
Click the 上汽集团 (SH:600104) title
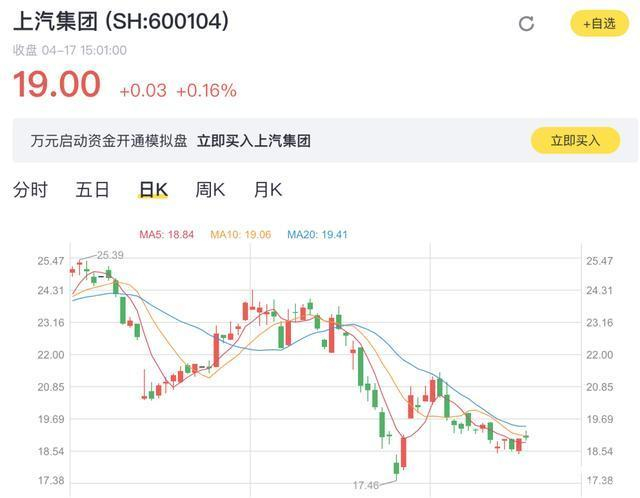120,21
